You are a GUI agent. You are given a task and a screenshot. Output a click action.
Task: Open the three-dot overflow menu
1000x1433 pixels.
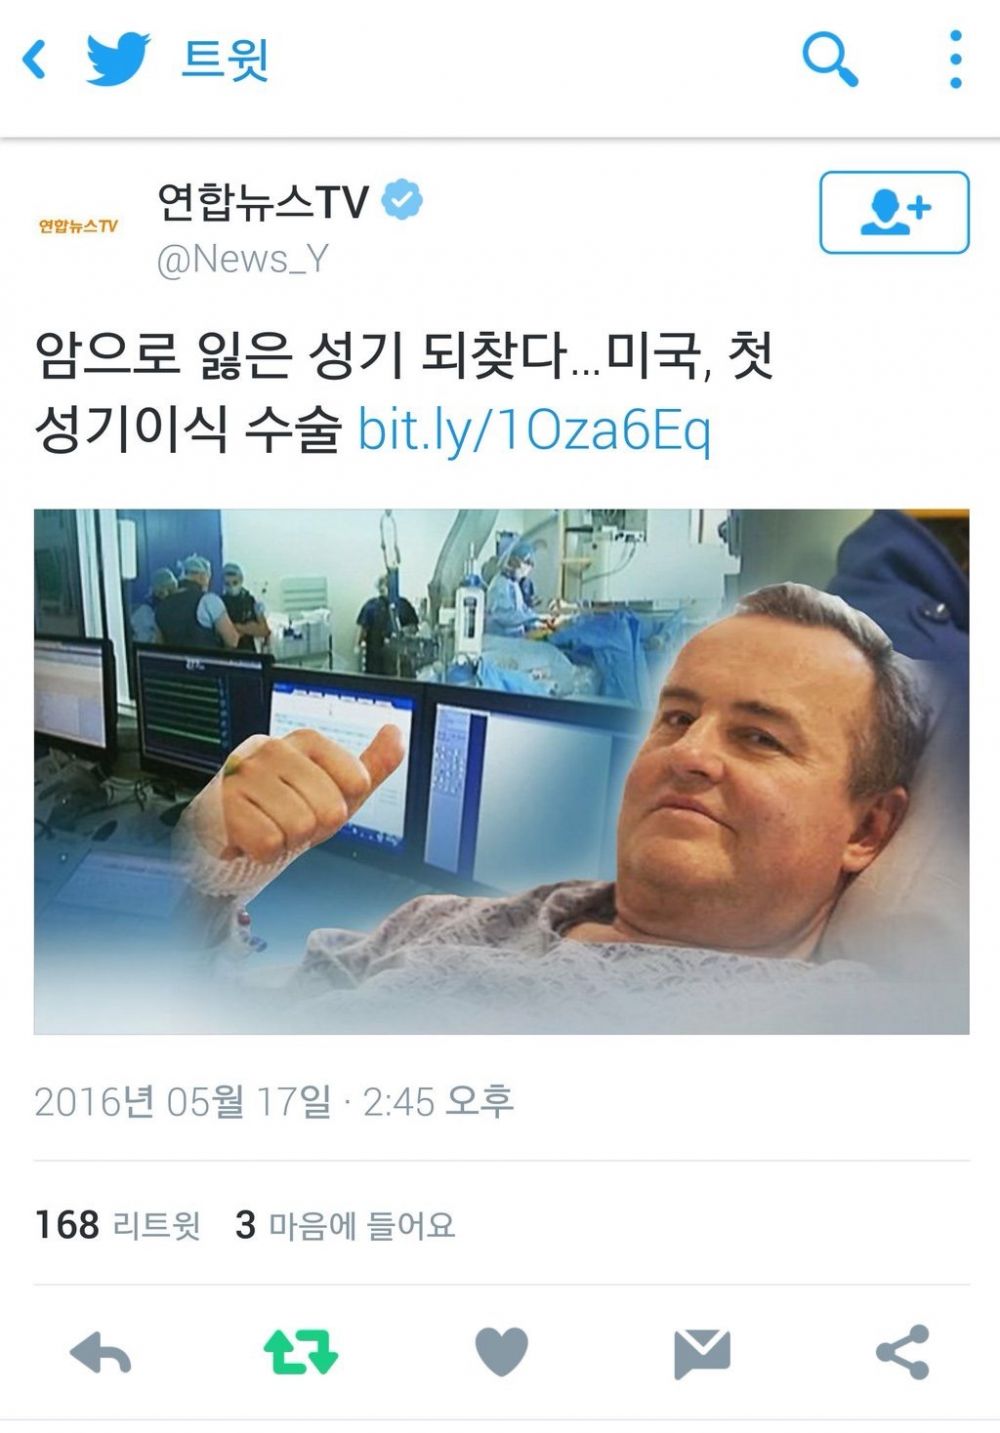coord(956,59)
